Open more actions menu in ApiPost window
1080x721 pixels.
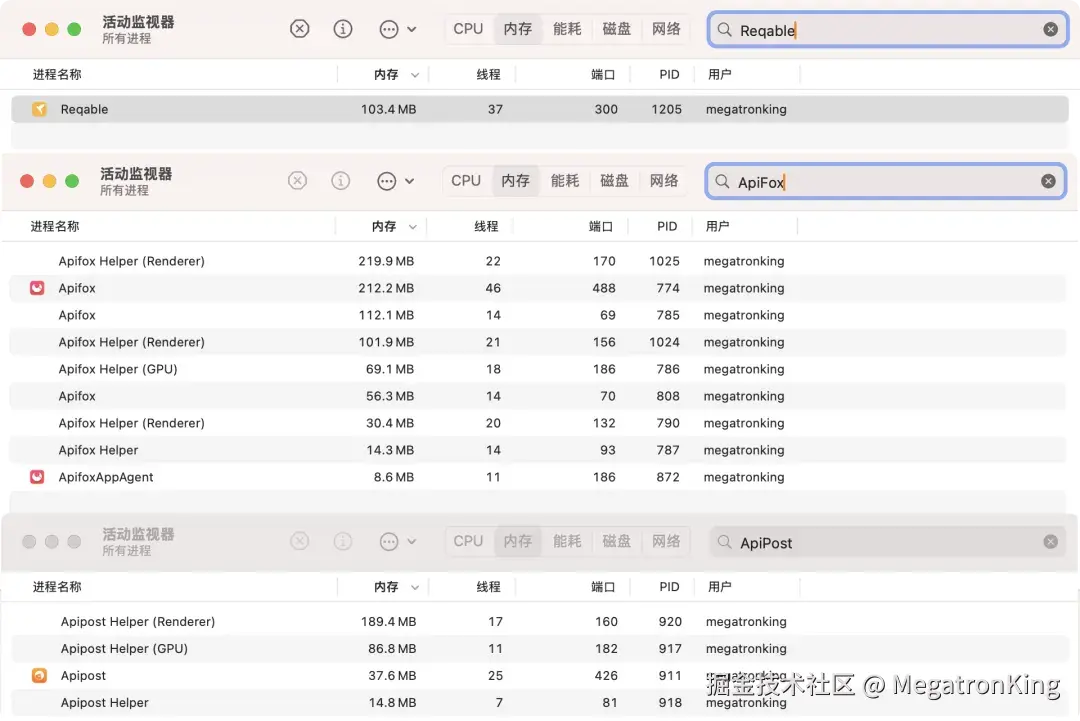(389, 541)
